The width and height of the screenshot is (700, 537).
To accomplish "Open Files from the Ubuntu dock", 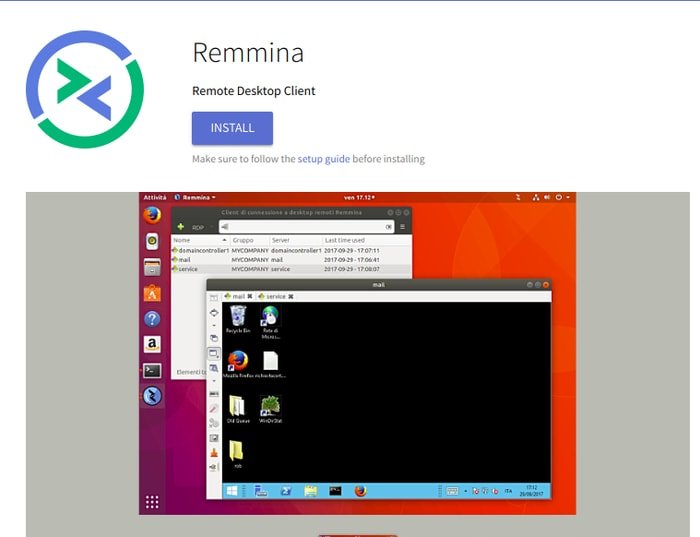I will 152,267.
